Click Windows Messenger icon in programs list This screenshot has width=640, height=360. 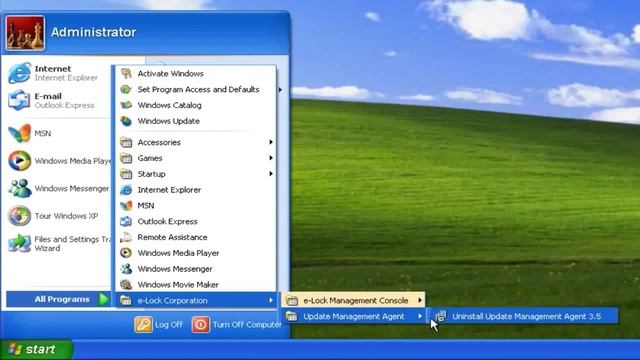(x=126, y=269)
